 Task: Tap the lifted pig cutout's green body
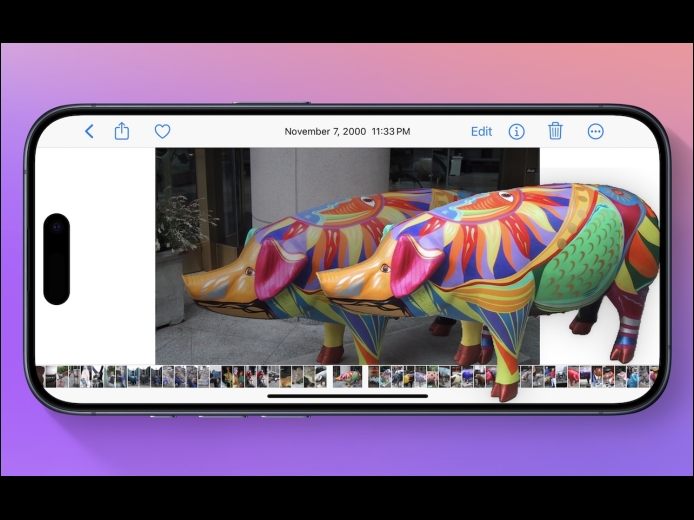(580, 261)
